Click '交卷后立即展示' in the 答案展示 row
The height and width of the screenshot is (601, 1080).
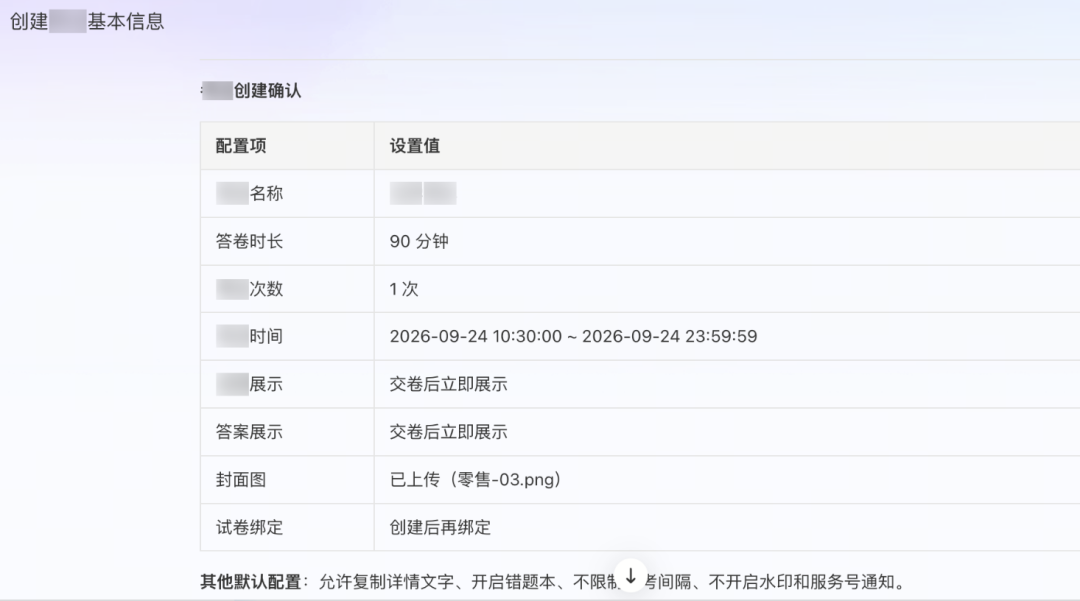[448, 432]
